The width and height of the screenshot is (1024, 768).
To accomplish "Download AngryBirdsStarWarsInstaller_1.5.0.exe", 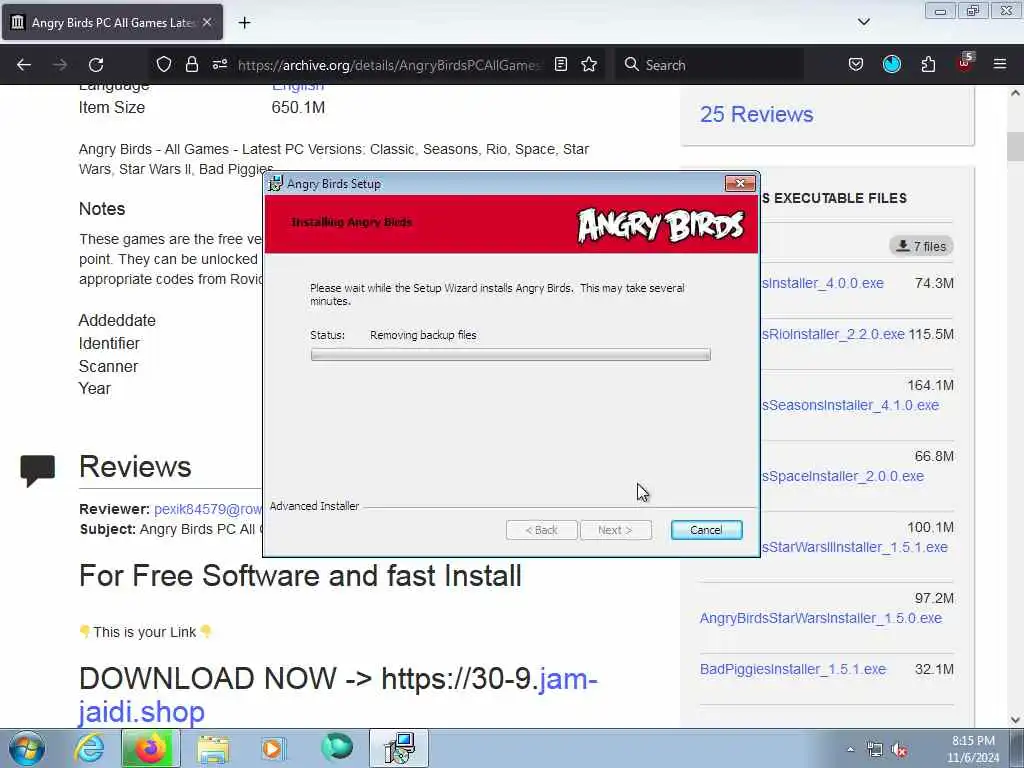I will coord(821,618).
